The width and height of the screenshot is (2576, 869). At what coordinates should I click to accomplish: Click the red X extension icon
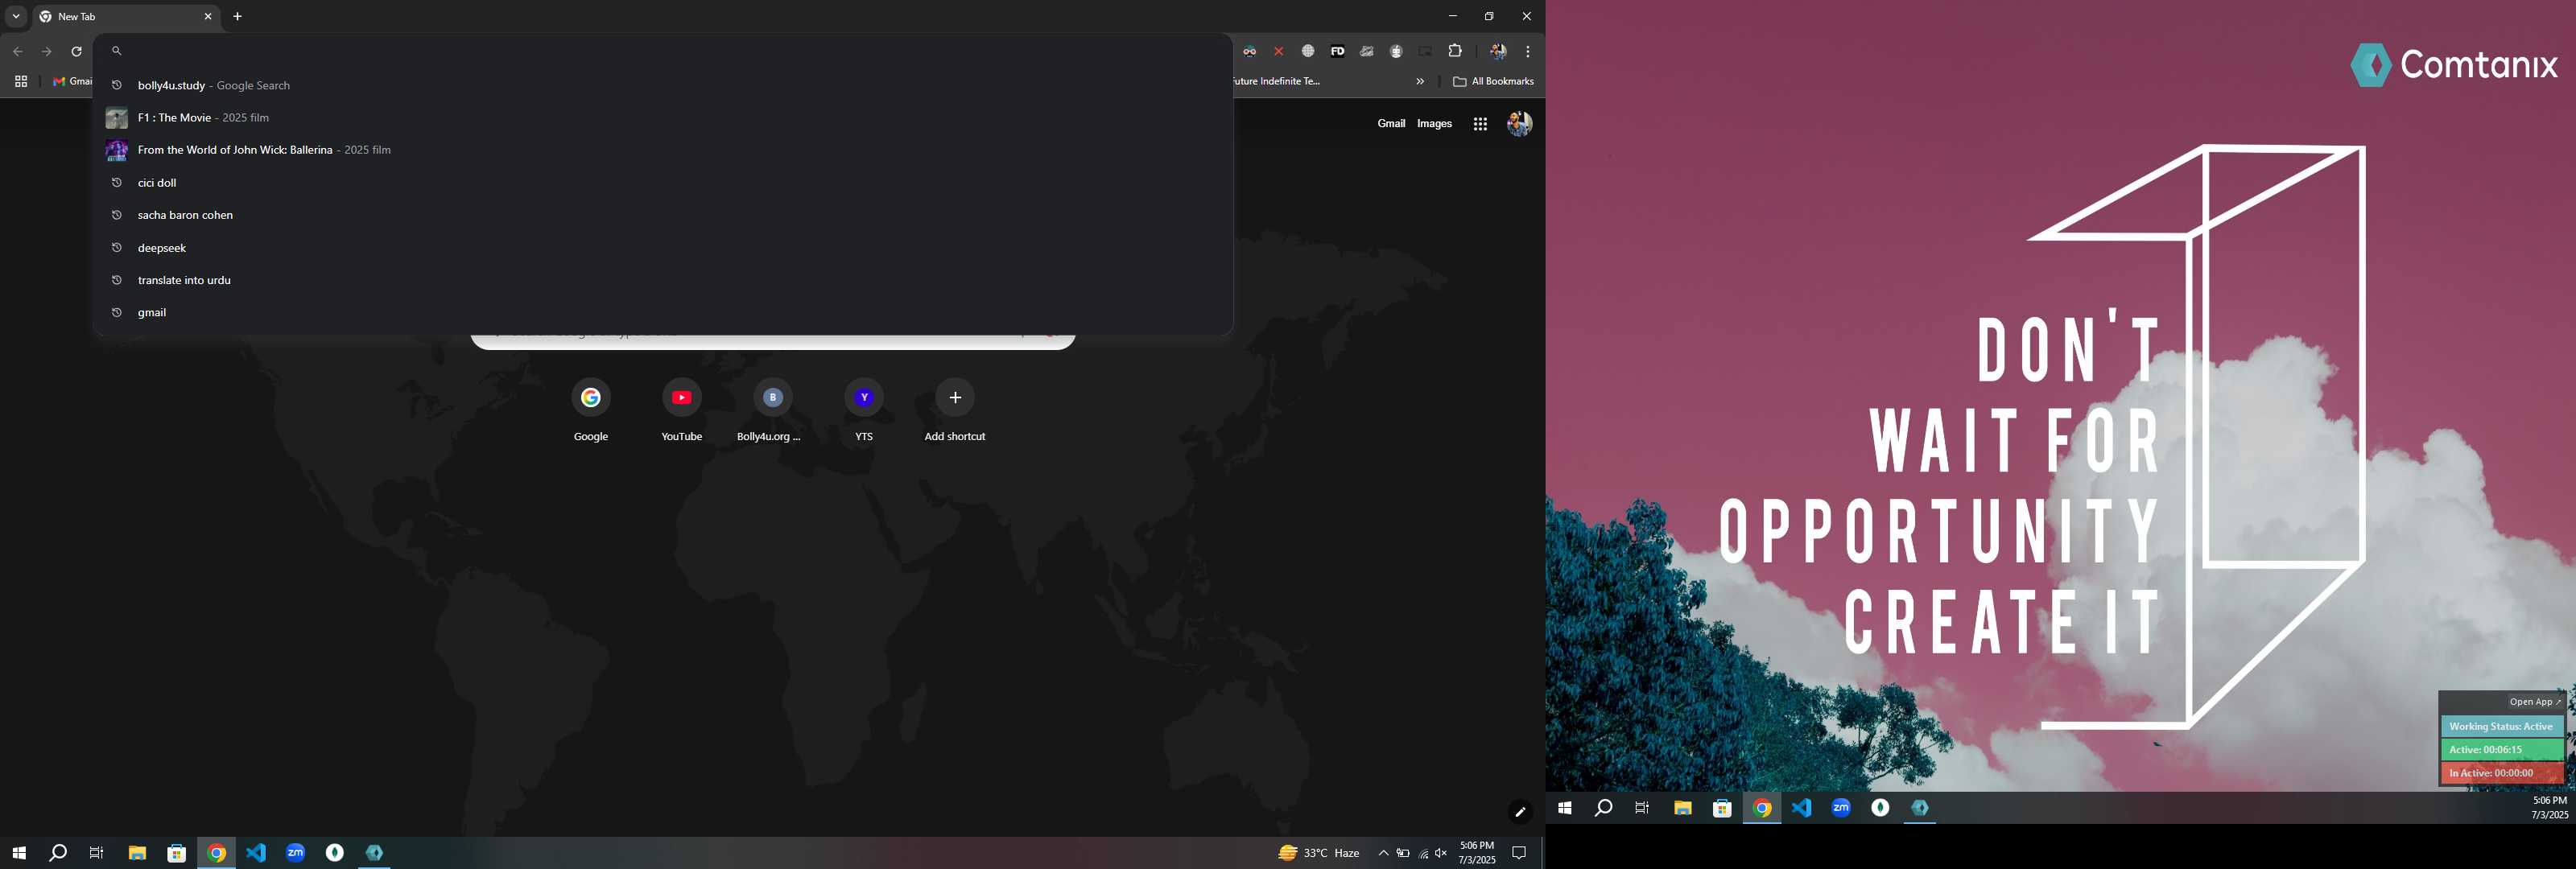click(x=1279, y=51)
